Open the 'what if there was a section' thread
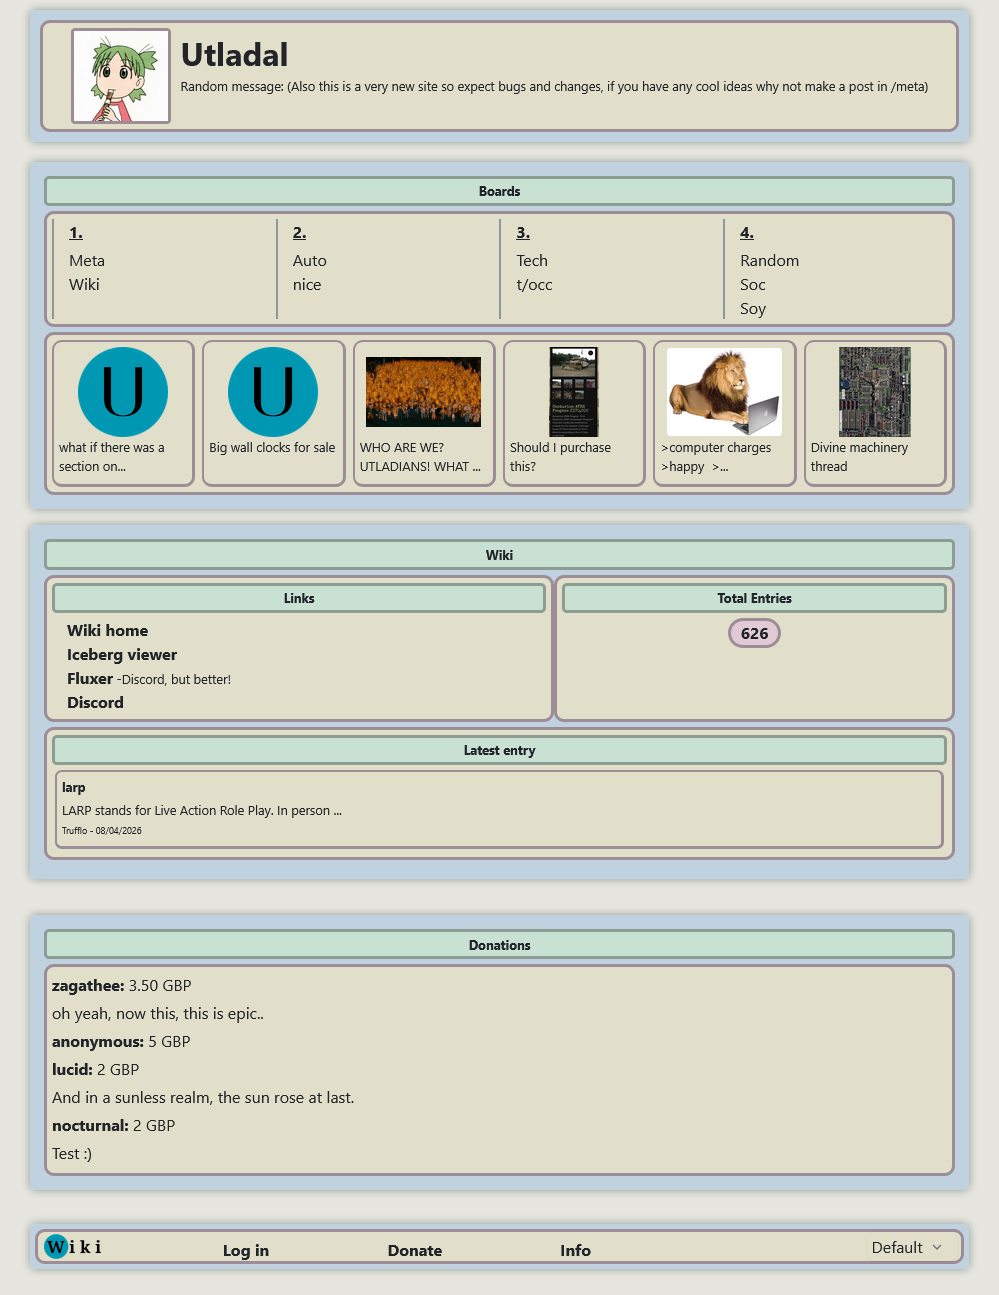 pos(123,392)
